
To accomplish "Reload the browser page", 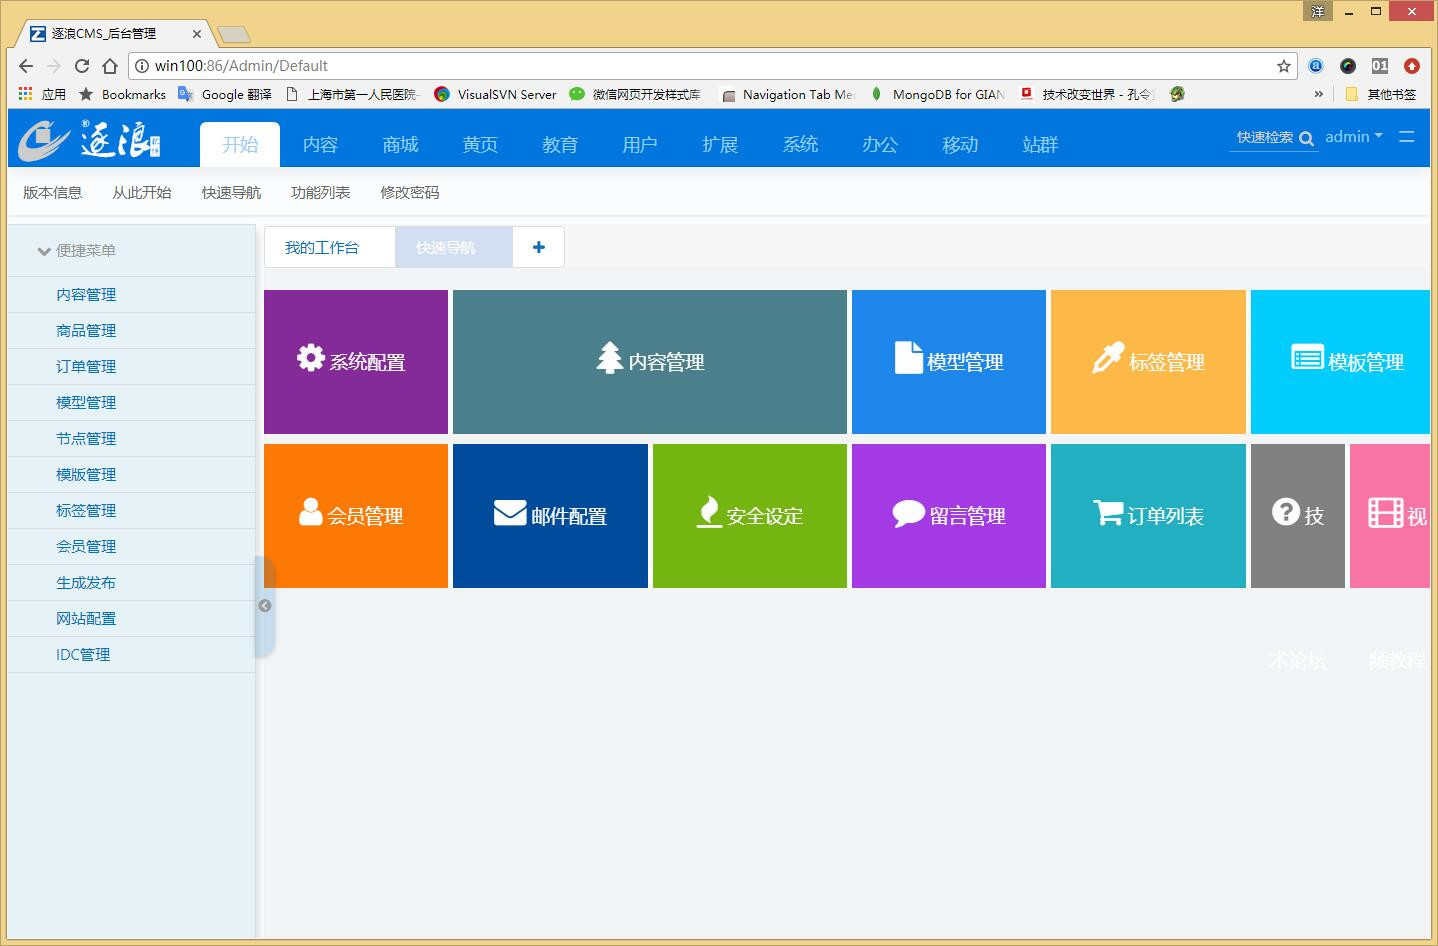I will click(82, 66).
